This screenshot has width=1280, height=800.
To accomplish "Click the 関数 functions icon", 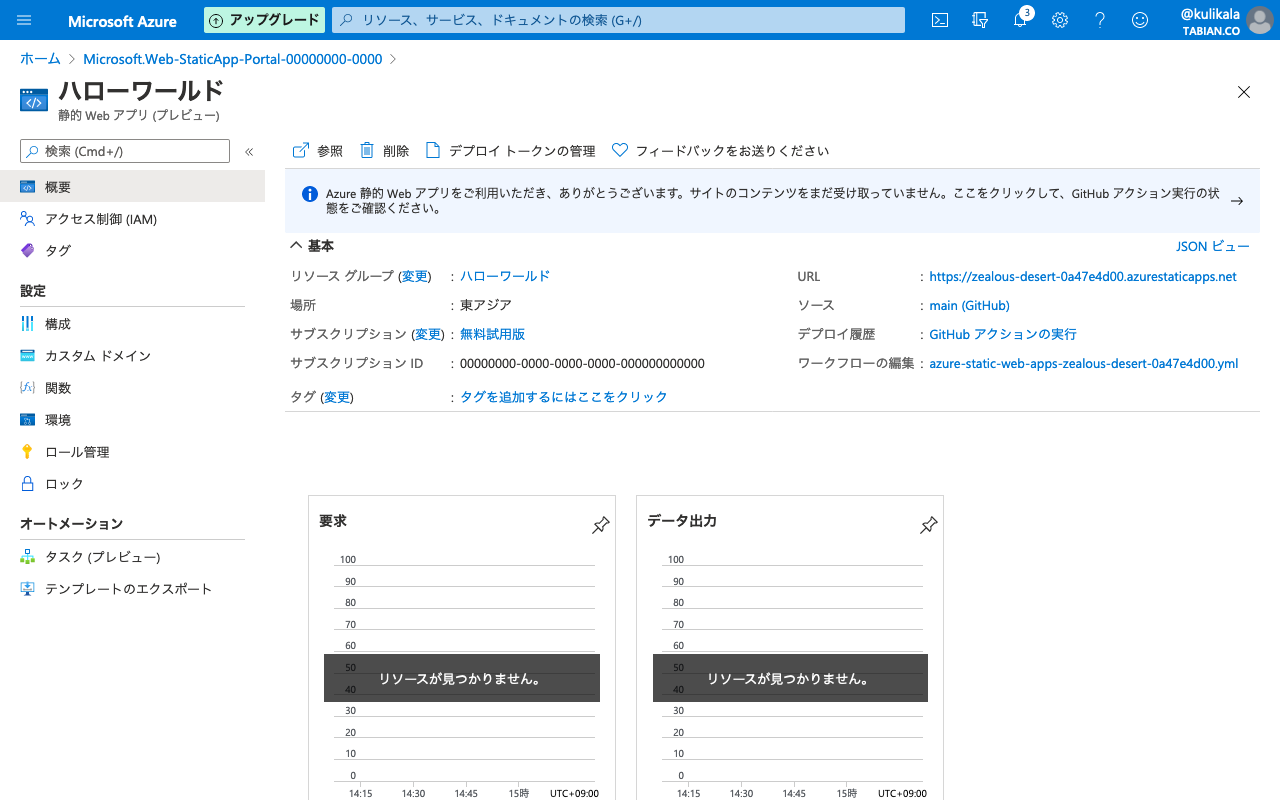I will (x=28, y=388).
